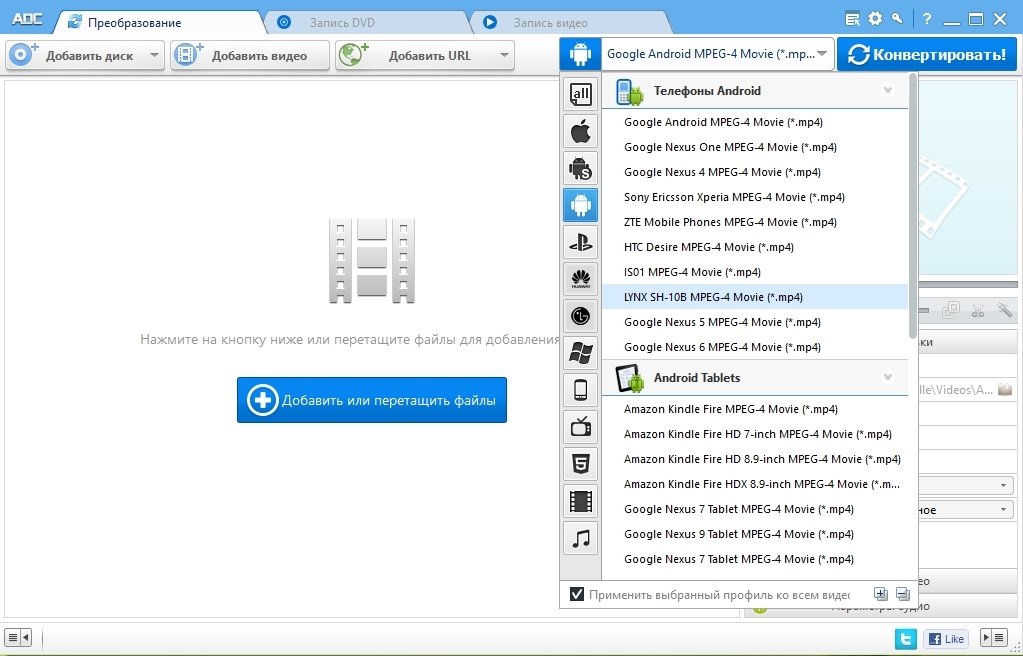Viewport: 1023px width, 656px height.
Task: Click the Добавить видео button
Action: click(250, 55)
